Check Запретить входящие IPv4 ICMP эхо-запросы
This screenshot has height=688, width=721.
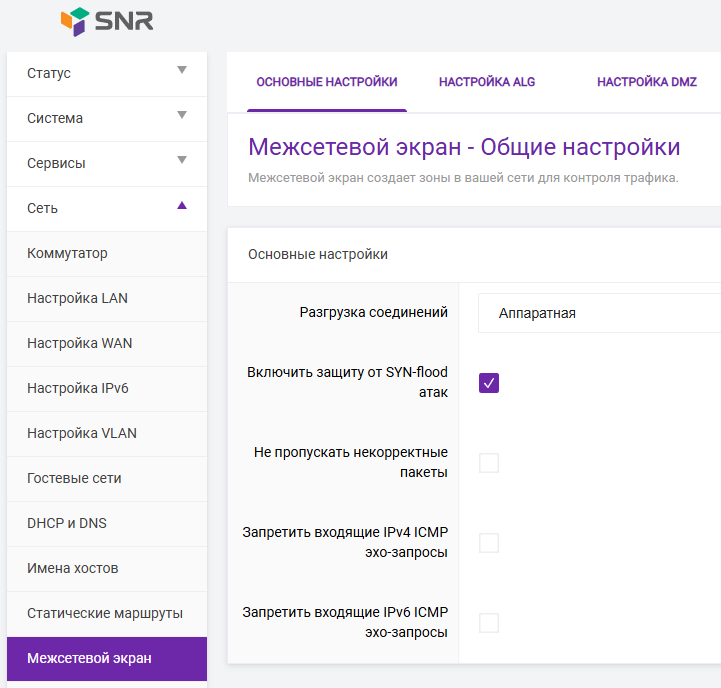pyautogui.click(x=489, y=543)
